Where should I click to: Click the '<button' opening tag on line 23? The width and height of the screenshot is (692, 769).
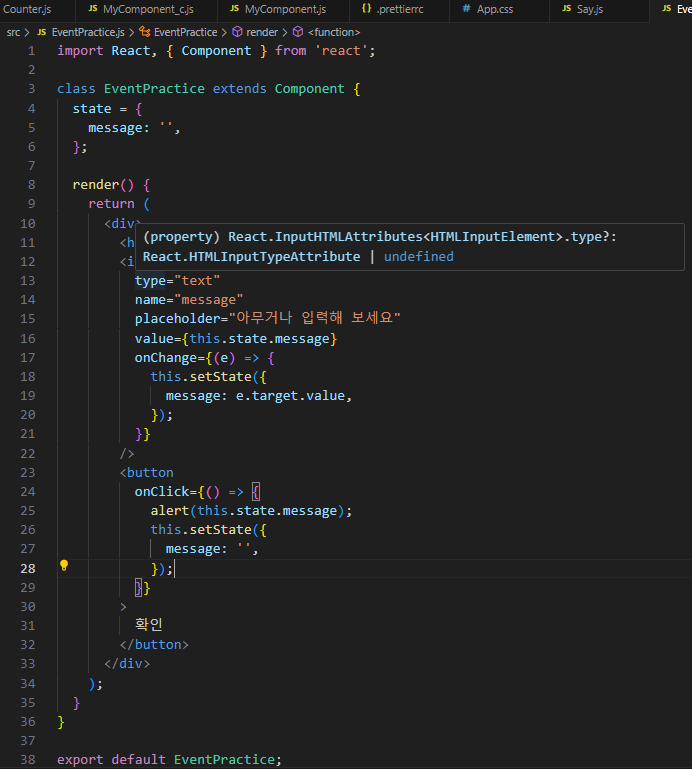coord(146,473)
